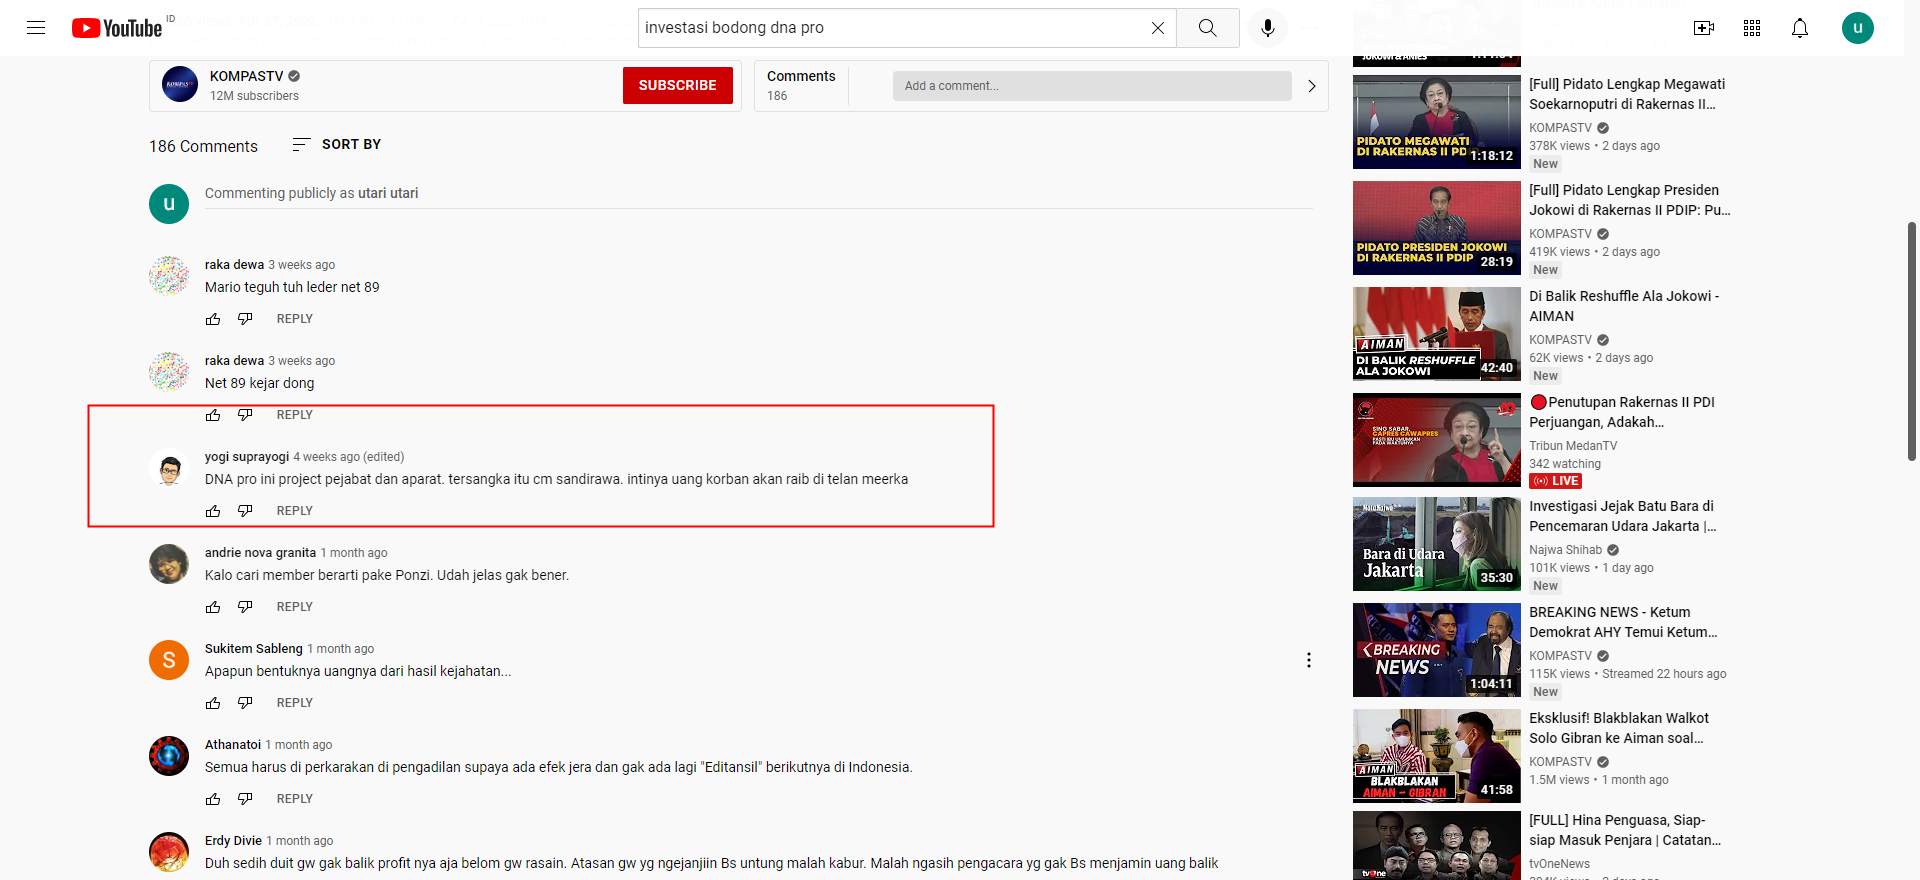Screen dimensions: 1920x880
Task: Open 'Eksklusif! Blakblakan Walkot Solo Gibran' title
Action: pyautogui.click(x=1619, y=728)
